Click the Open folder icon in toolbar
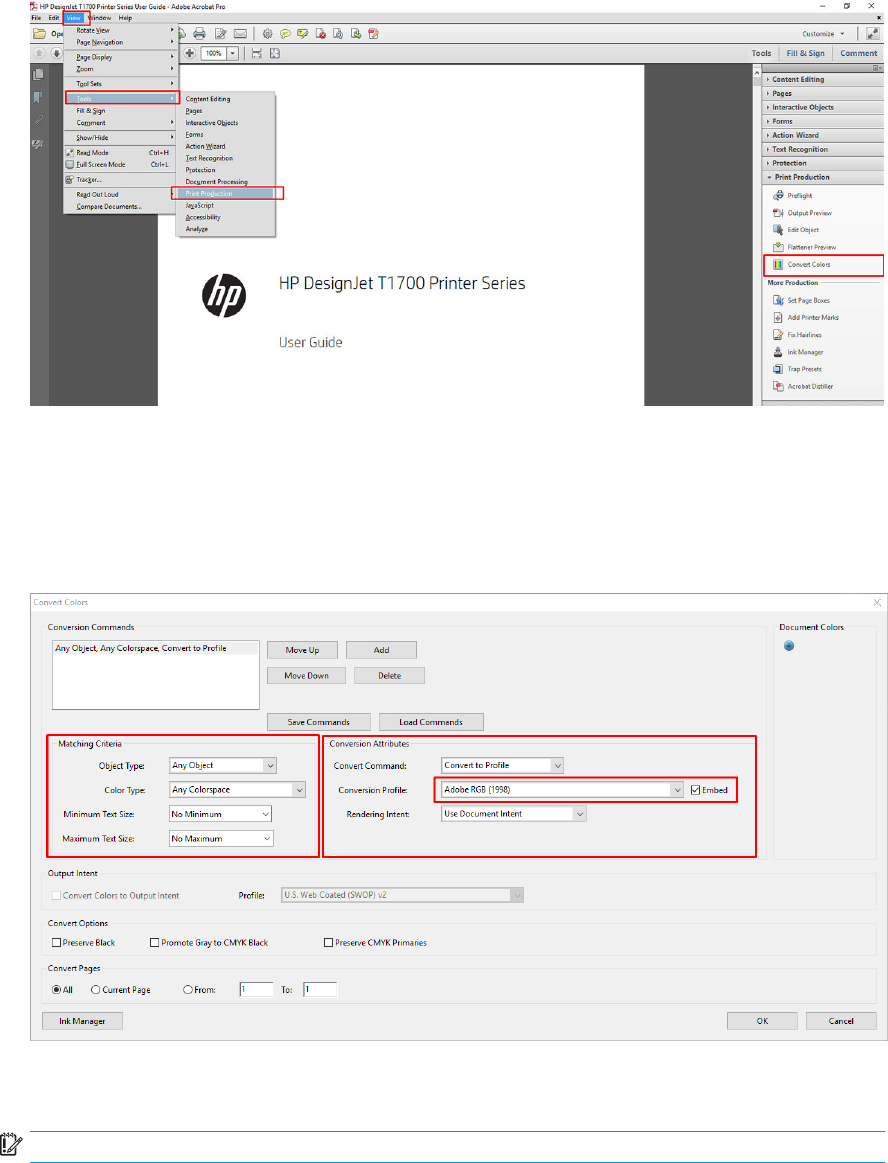The height and width of the screenshot is (1163, 888). pyautogui.click(x=39, y=33)
